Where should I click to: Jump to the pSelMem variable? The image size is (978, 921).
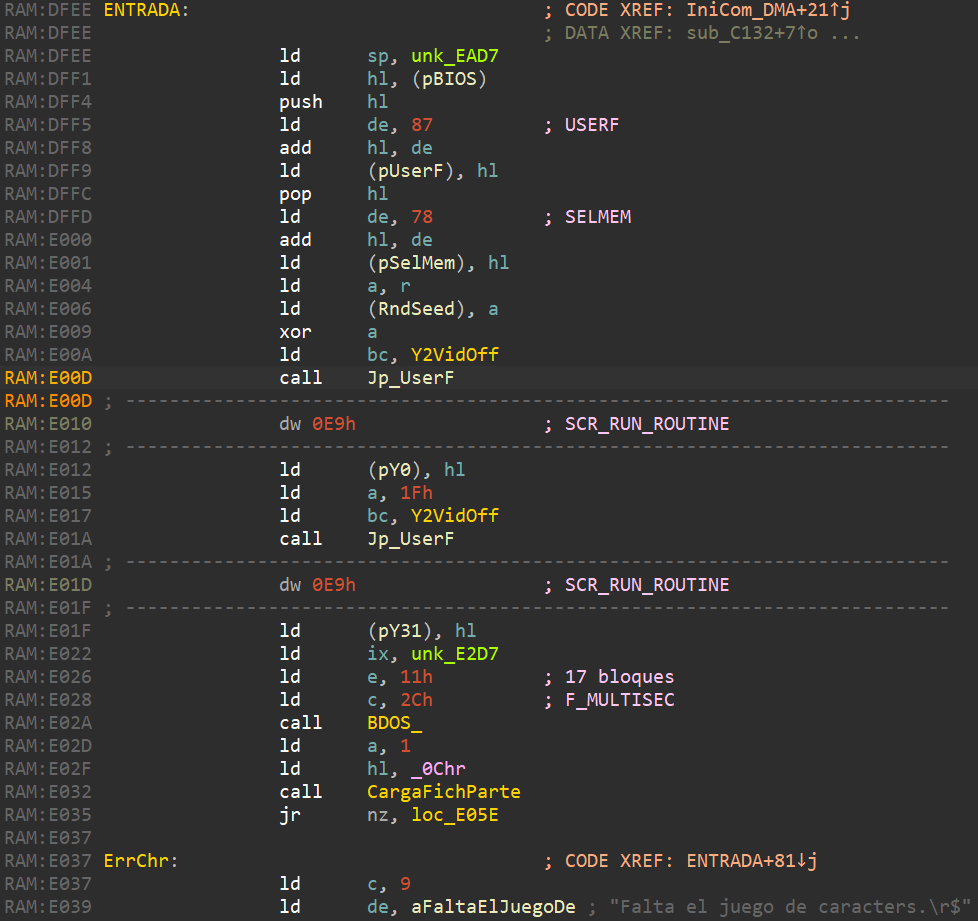click(416, 263)
